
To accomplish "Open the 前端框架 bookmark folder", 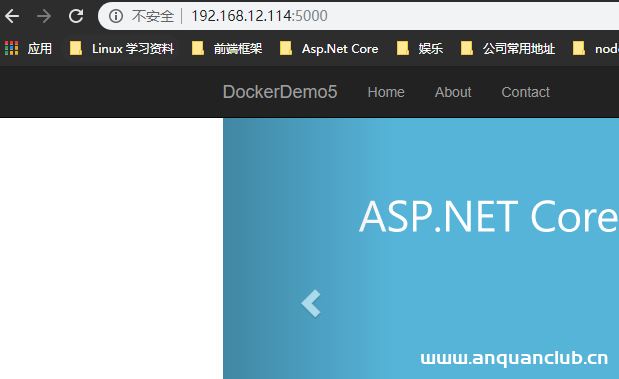I will coord(227,49).
